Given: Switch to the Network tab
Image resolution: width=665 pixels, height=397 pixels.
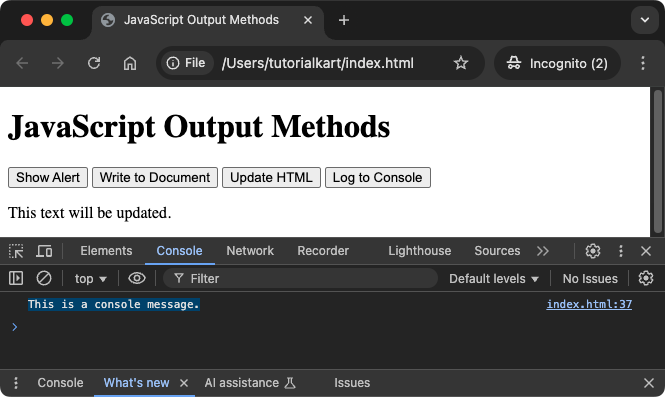Looking at the screenshot, I should (x=250, y=251).
